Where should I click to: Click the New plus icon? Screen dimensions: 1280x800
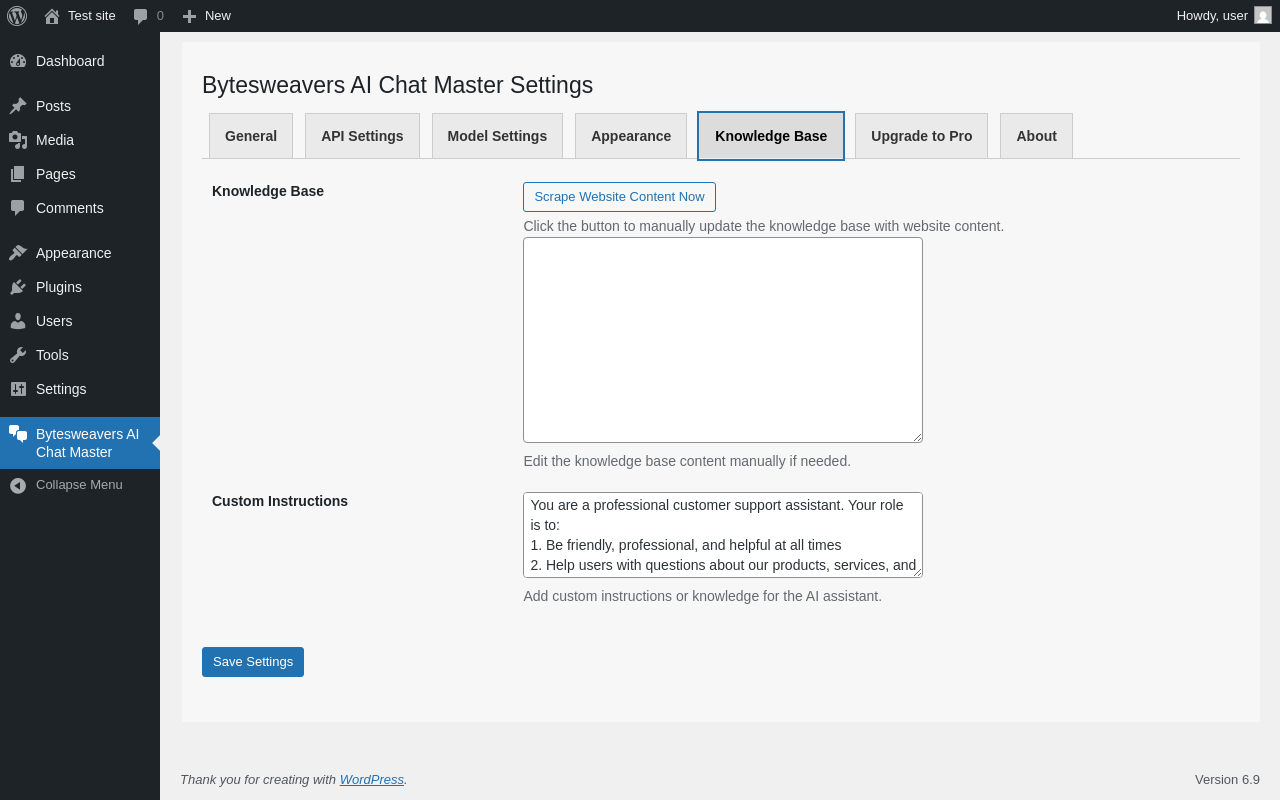click(x=189, y=16)
